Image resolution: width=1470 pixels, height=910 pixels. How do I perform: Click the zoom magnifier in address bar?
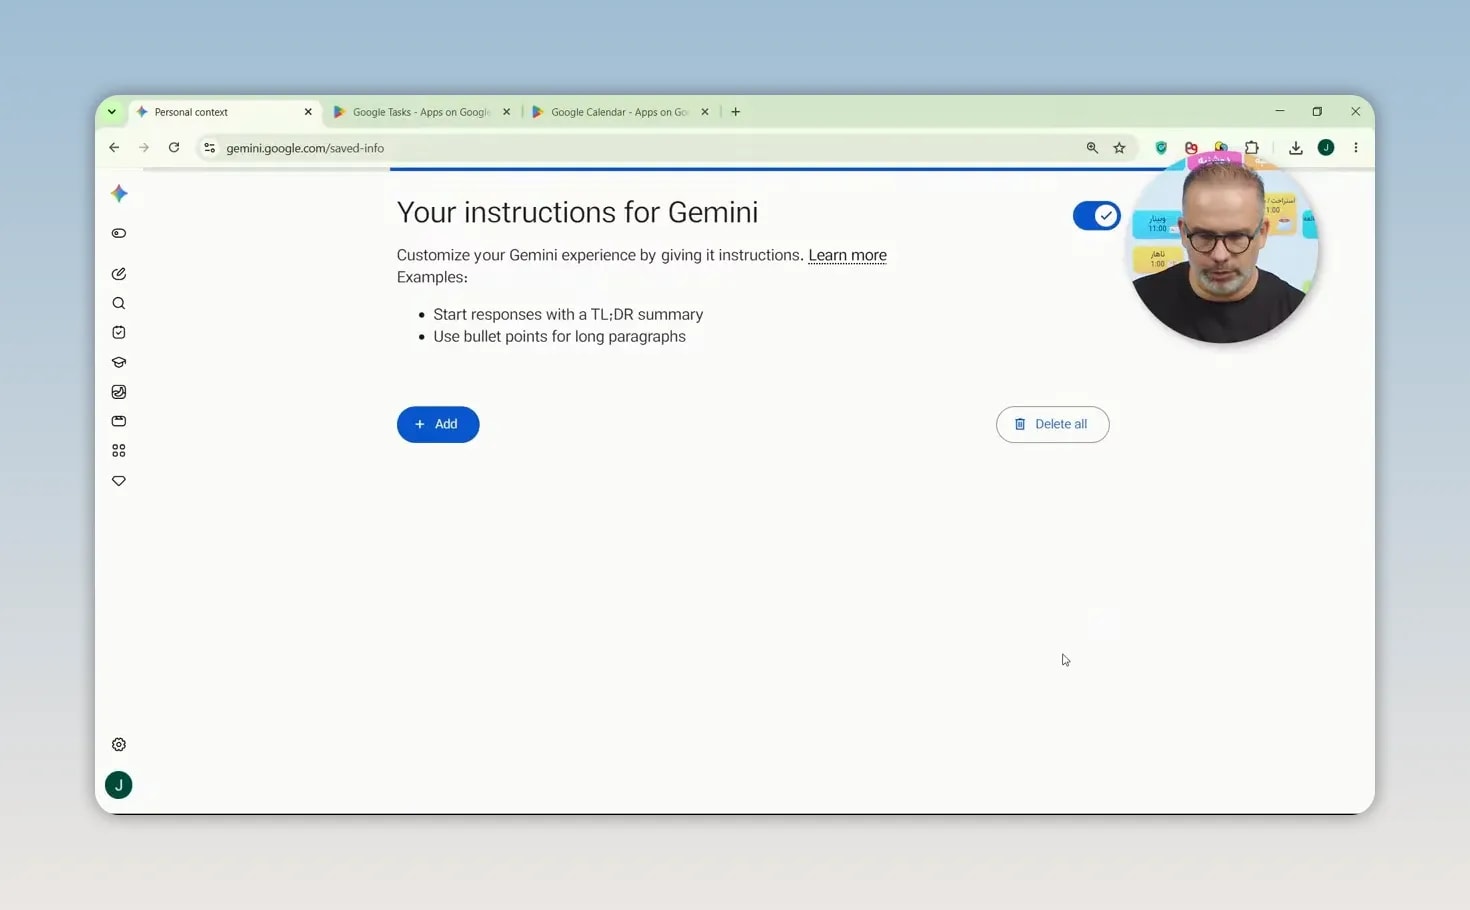click(1092, 148)
